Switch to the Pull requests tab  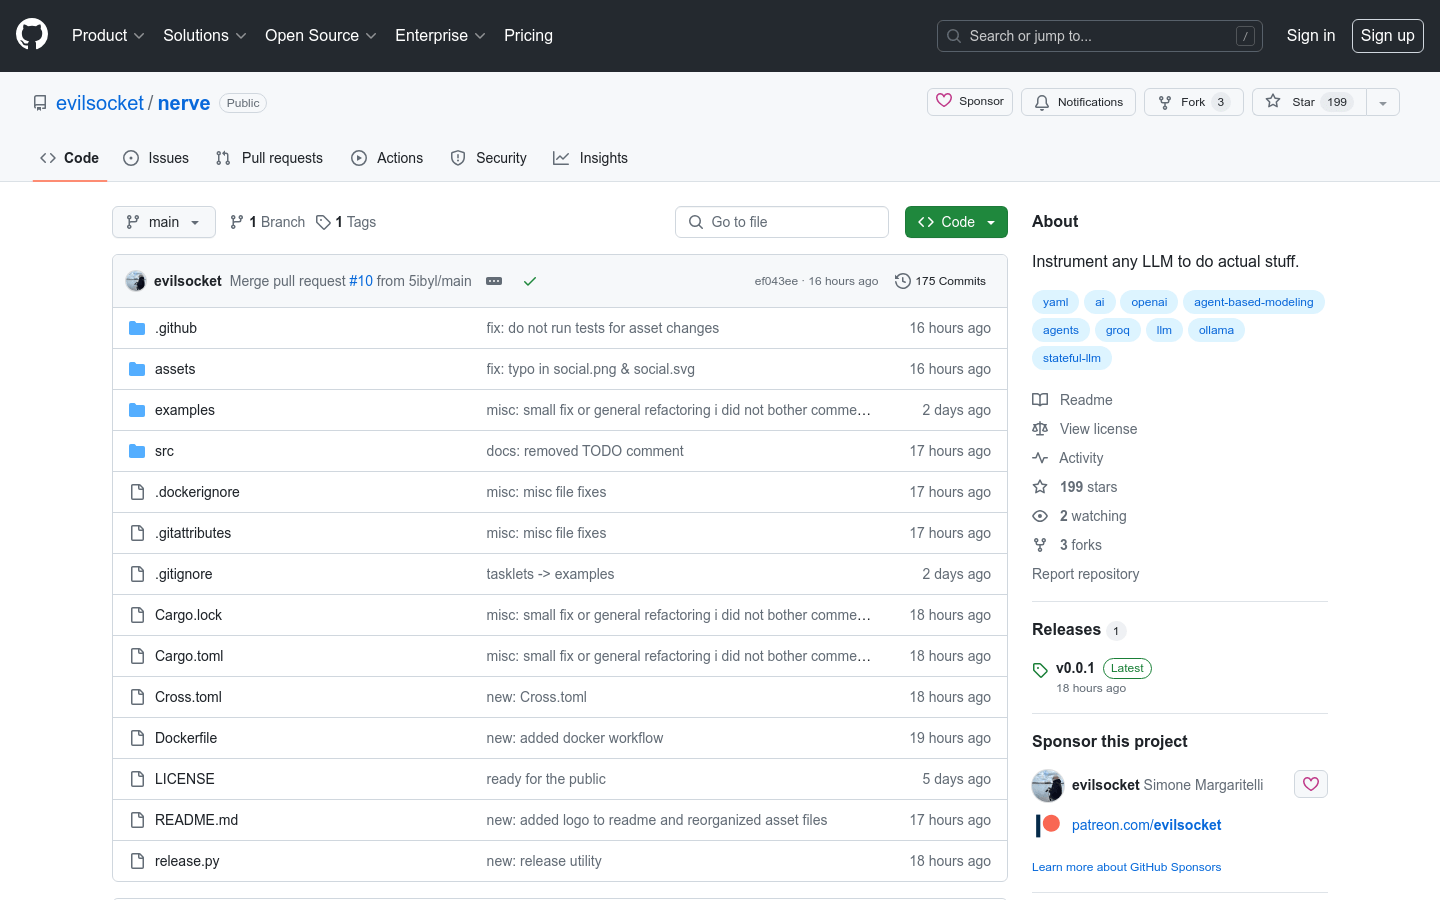269,158
